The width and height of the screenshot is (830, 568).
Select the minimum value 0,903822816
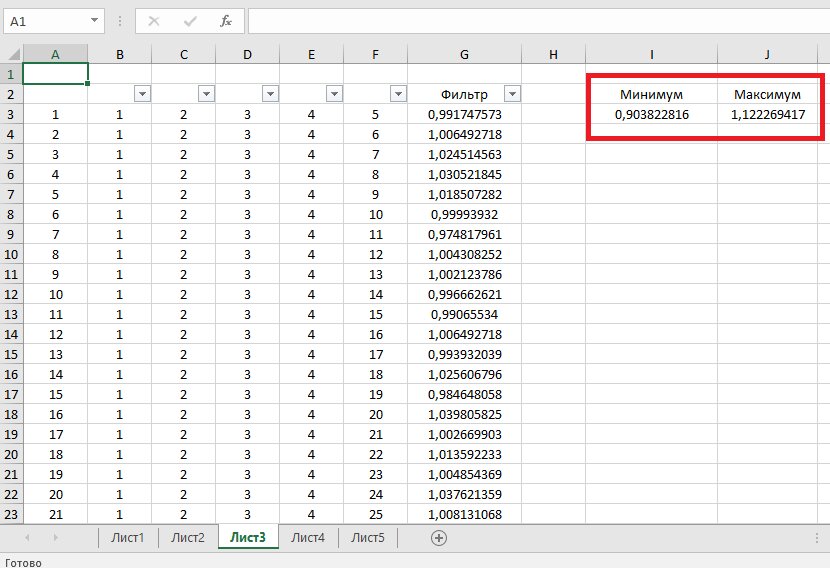pos(652,114)
